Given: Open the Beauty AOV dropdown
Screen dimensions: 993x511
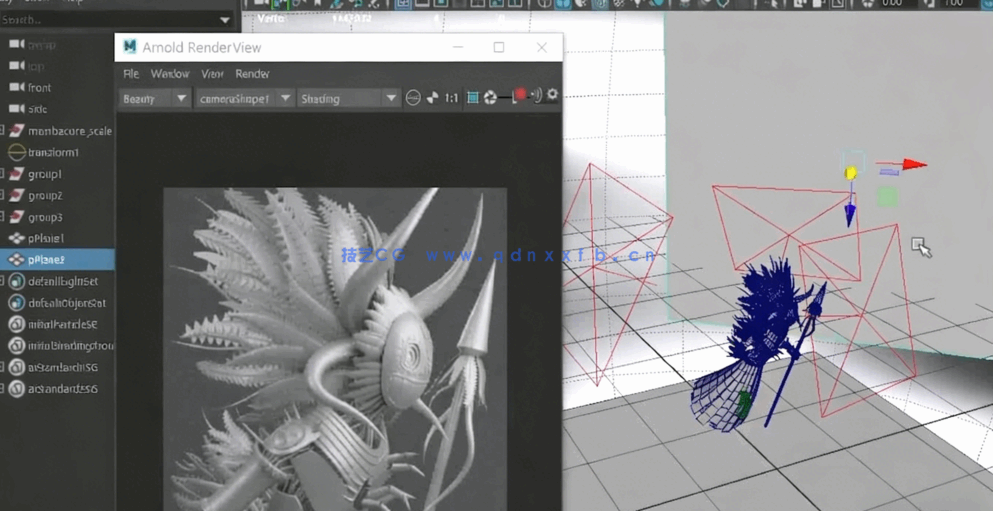Looking at the screenshot, I should (154, 98).
